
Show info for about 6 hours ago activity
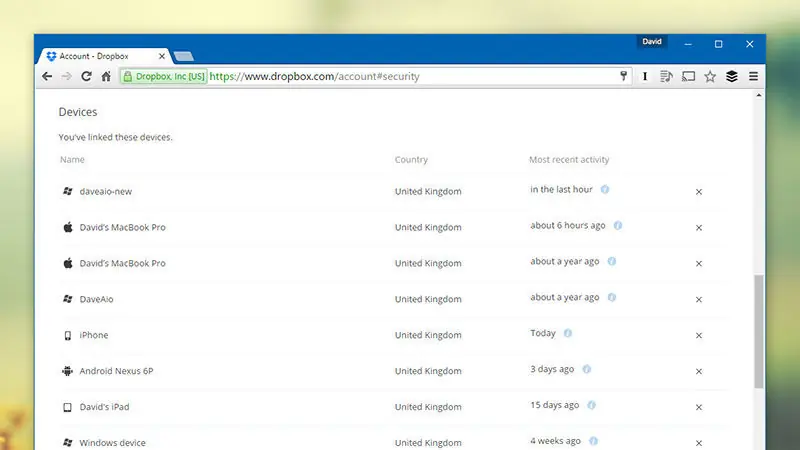(618, 225)
